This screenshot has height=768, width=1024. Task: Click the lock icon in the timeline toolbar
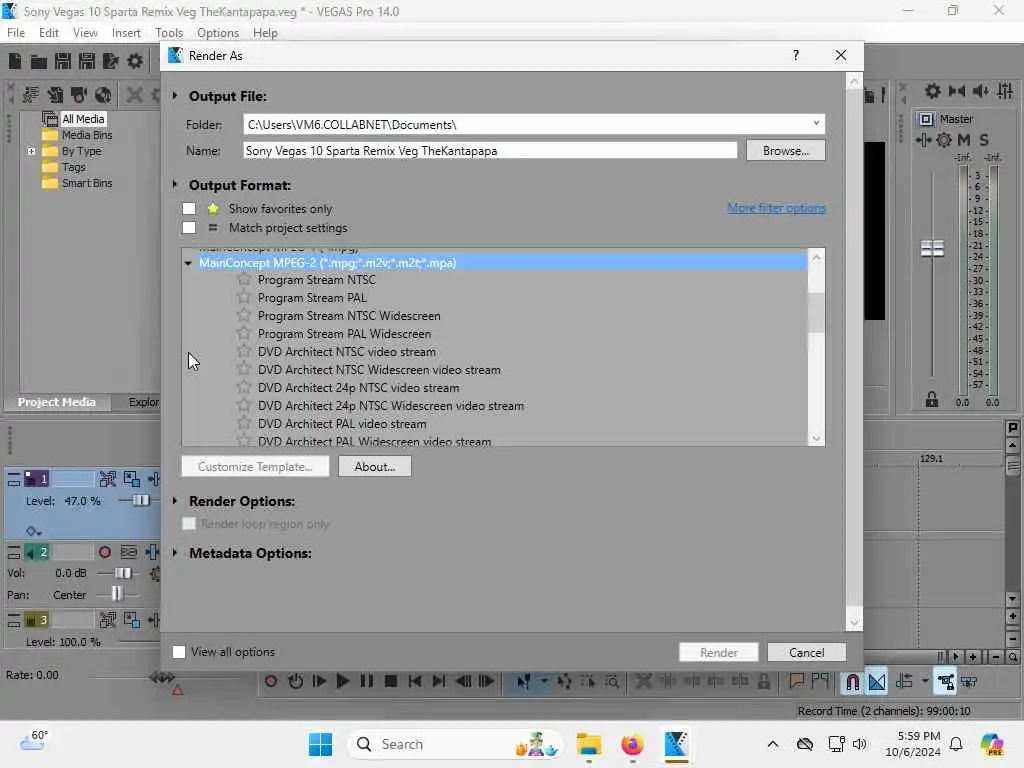[763, 681]
